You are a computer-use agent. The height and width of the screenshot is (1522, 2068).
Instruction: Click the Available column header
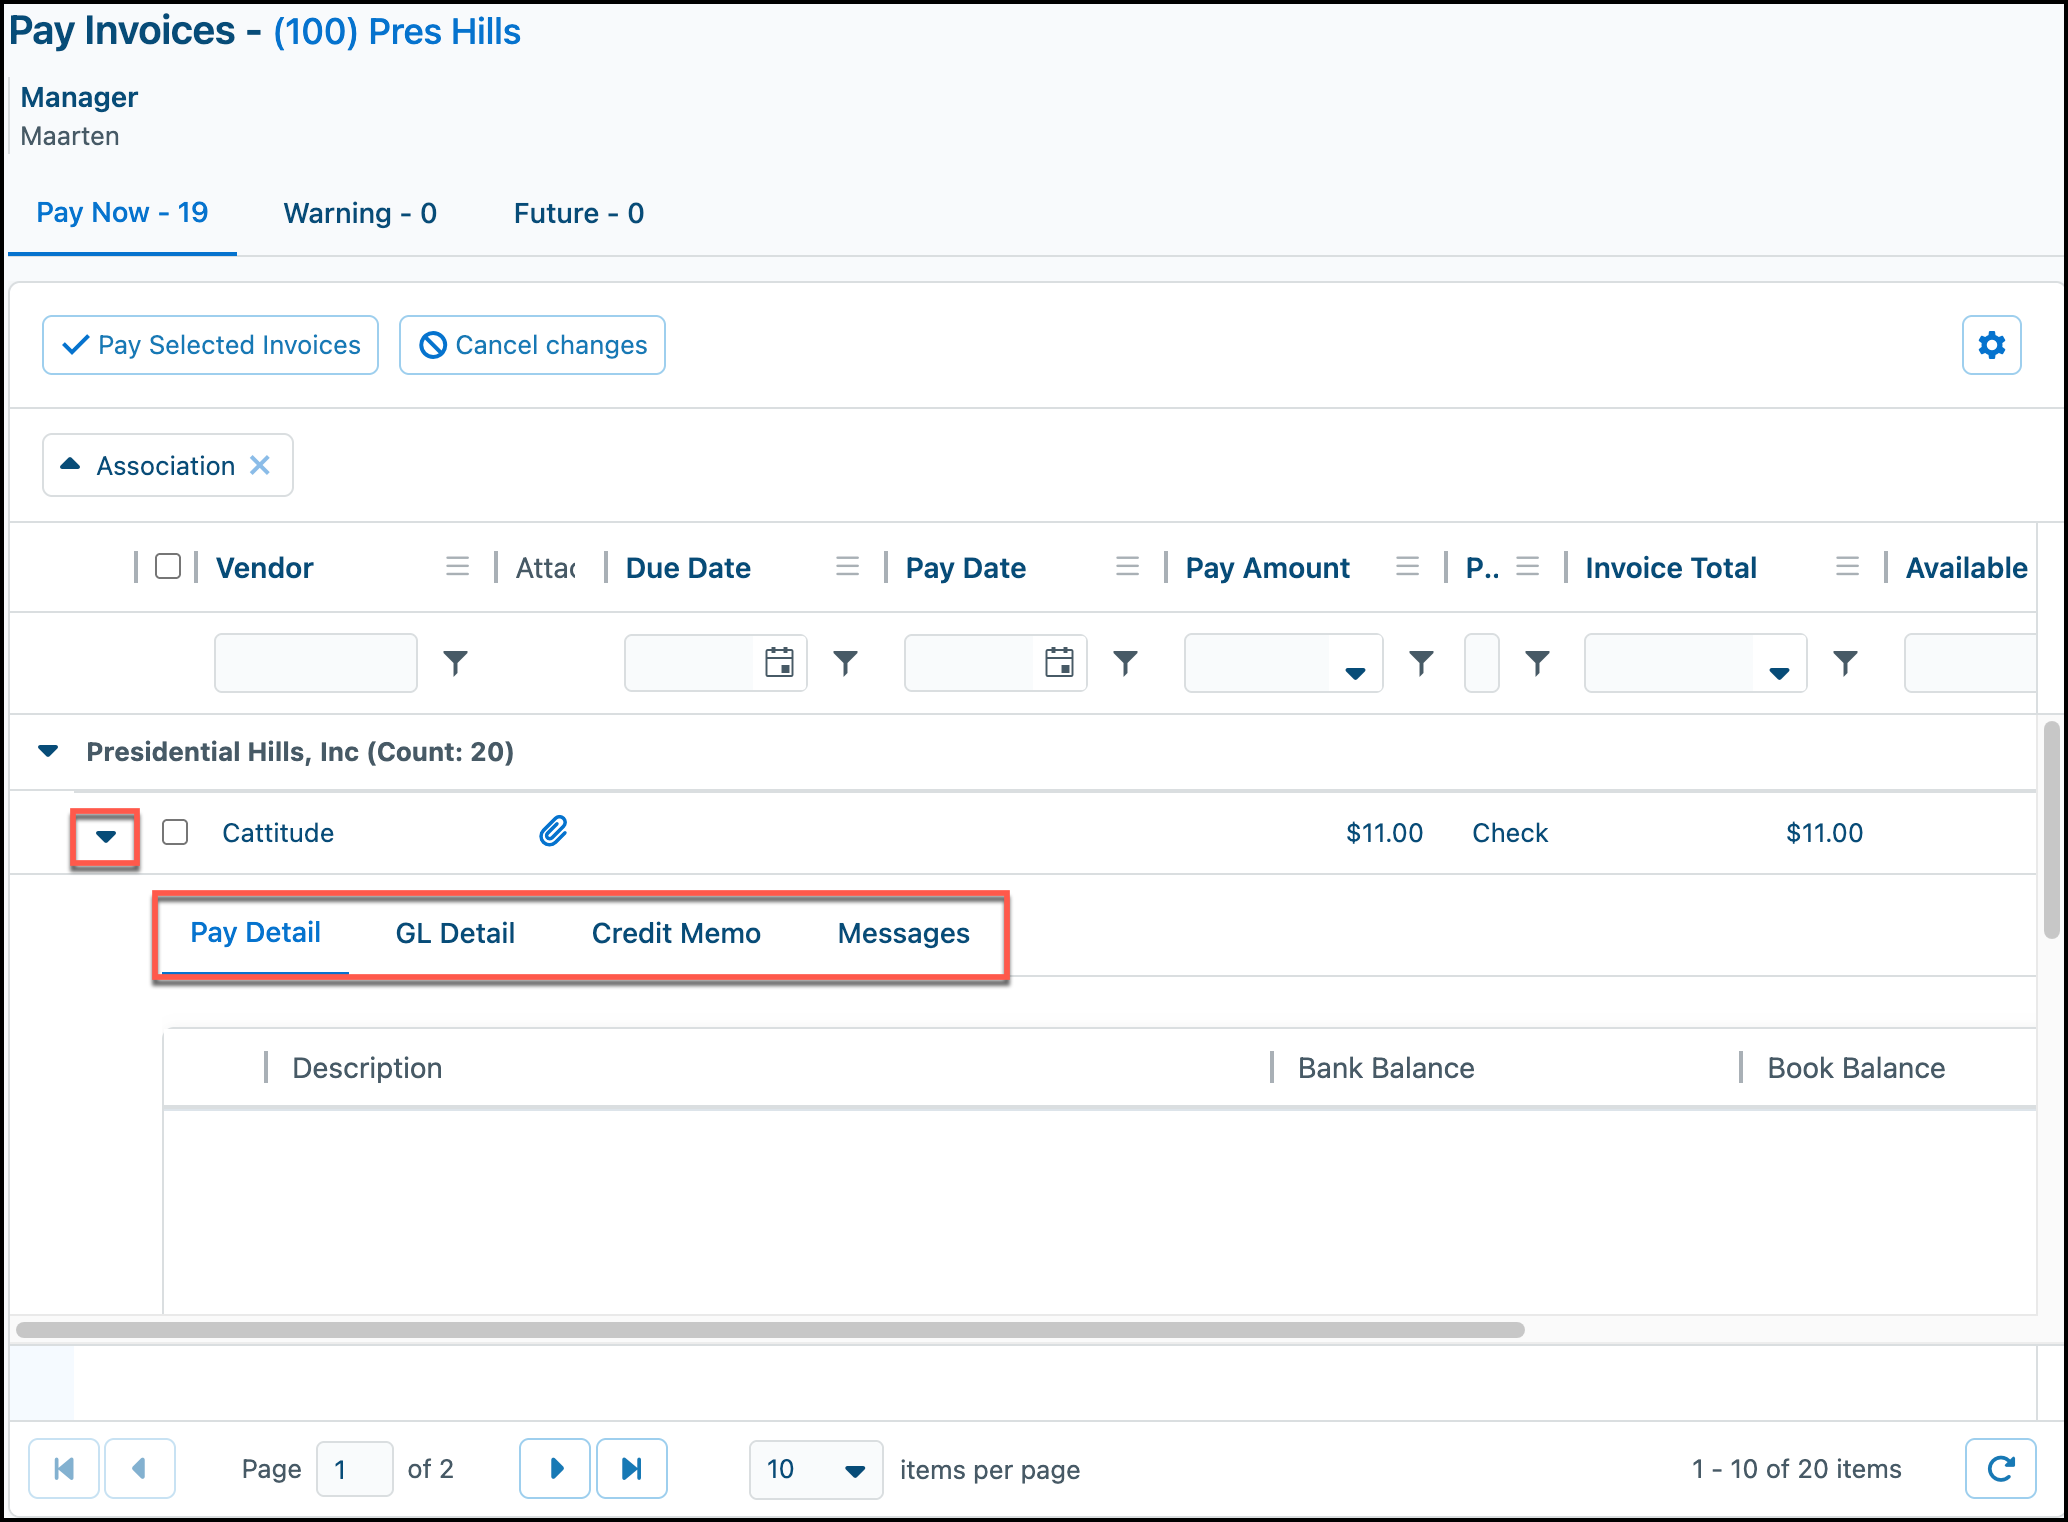(1966, 567)
